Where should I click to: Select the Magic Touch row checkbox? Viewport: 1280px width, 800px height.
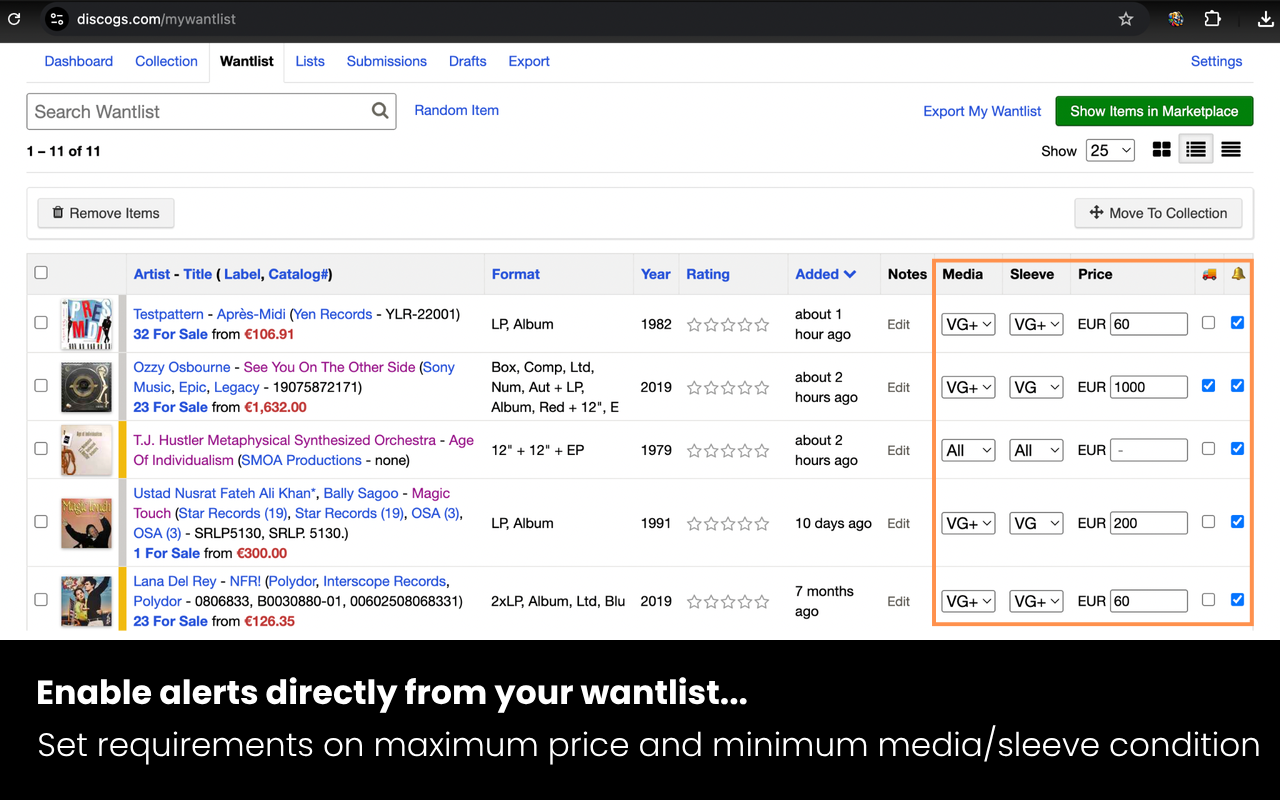41,521
